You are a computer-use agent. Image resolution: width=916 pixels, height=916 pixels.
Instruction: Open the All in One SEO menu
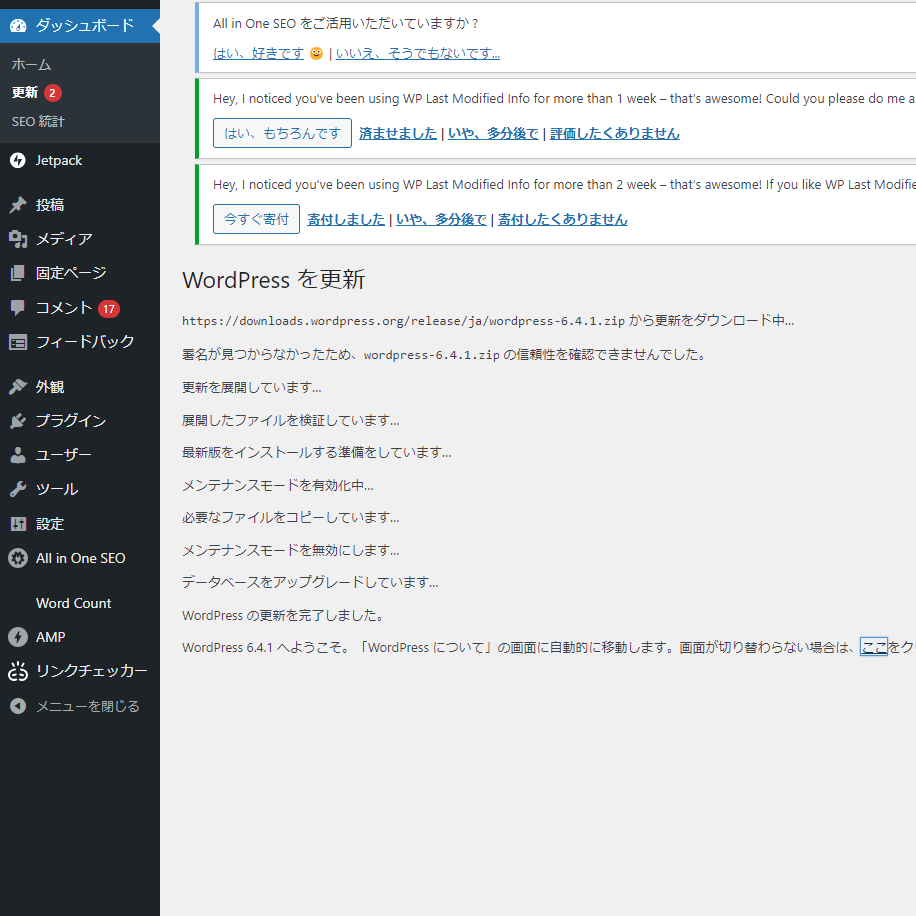tap(80, 558)
